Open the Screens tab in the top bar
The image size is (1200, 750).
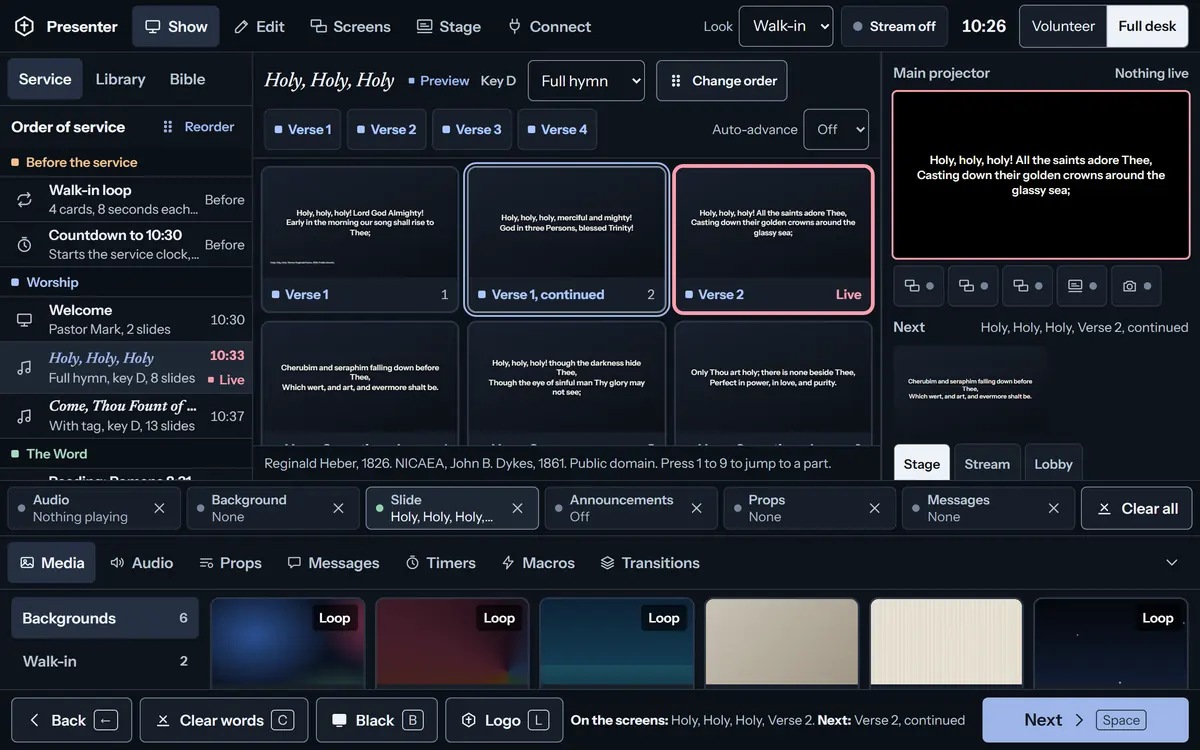click(350, 26)
